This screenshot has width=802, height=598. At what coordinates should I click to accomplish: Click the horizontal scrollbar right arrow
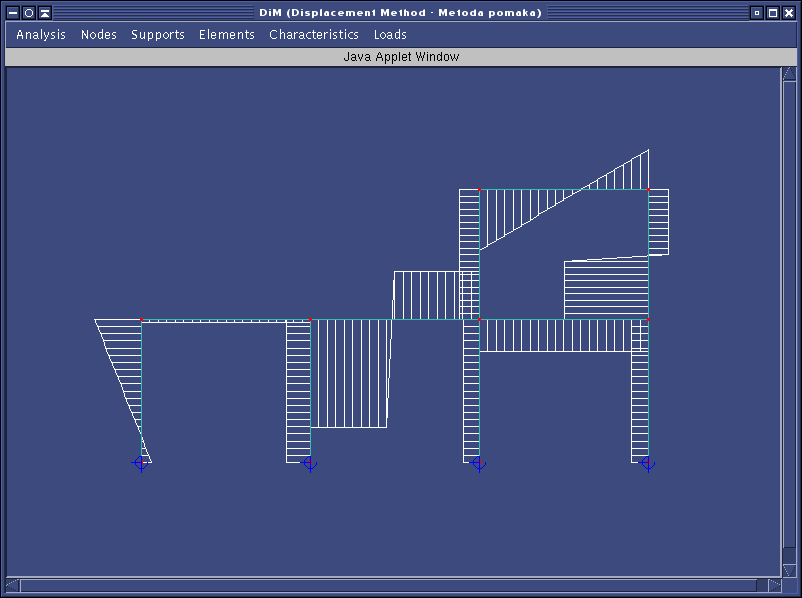774,585
